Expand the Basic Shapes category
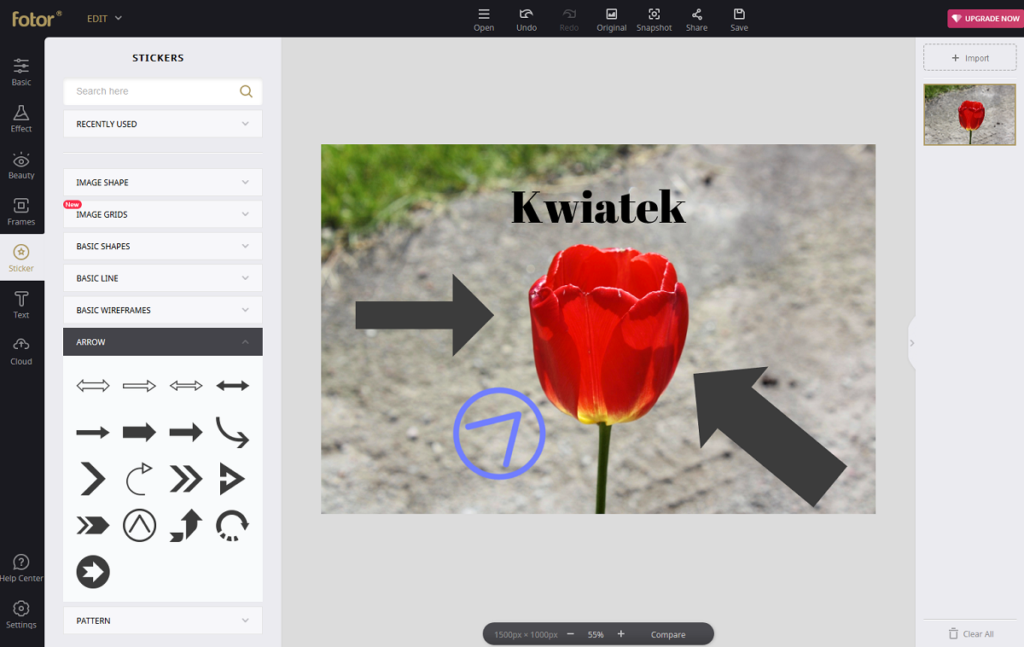 click(x=163, y=246)
